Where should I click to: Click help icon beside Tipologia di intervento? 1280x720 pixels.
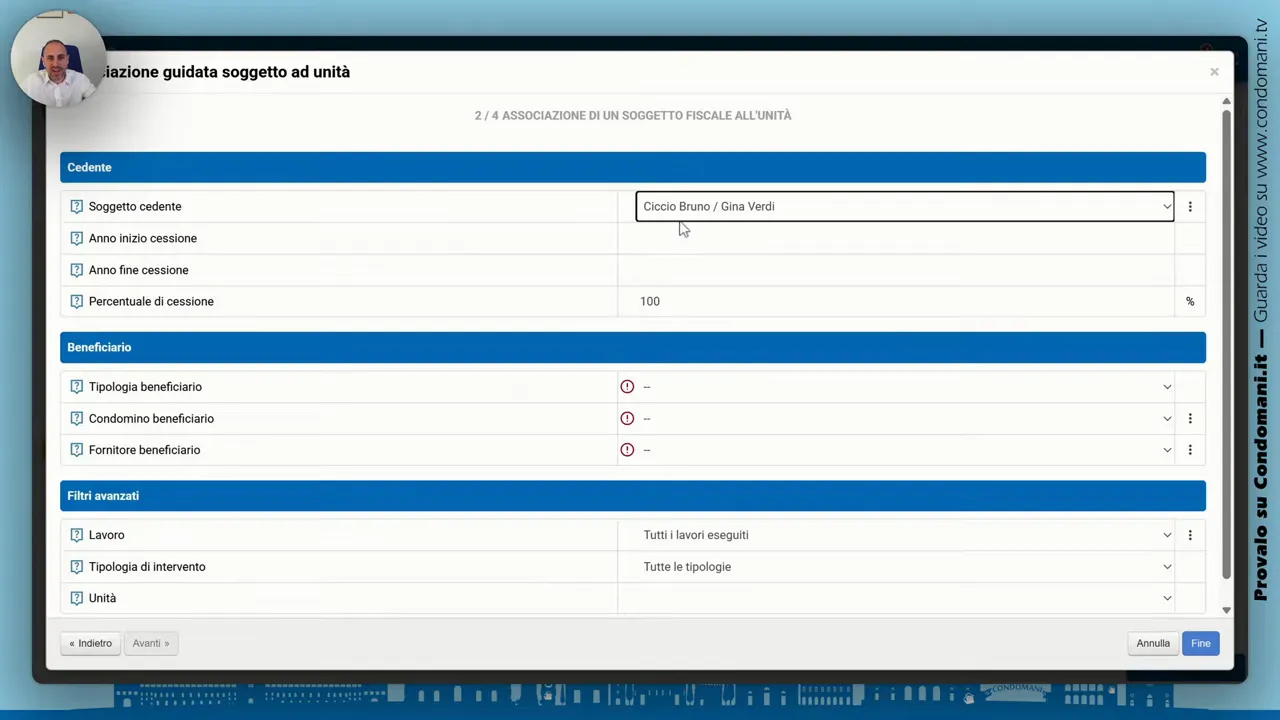76,567
